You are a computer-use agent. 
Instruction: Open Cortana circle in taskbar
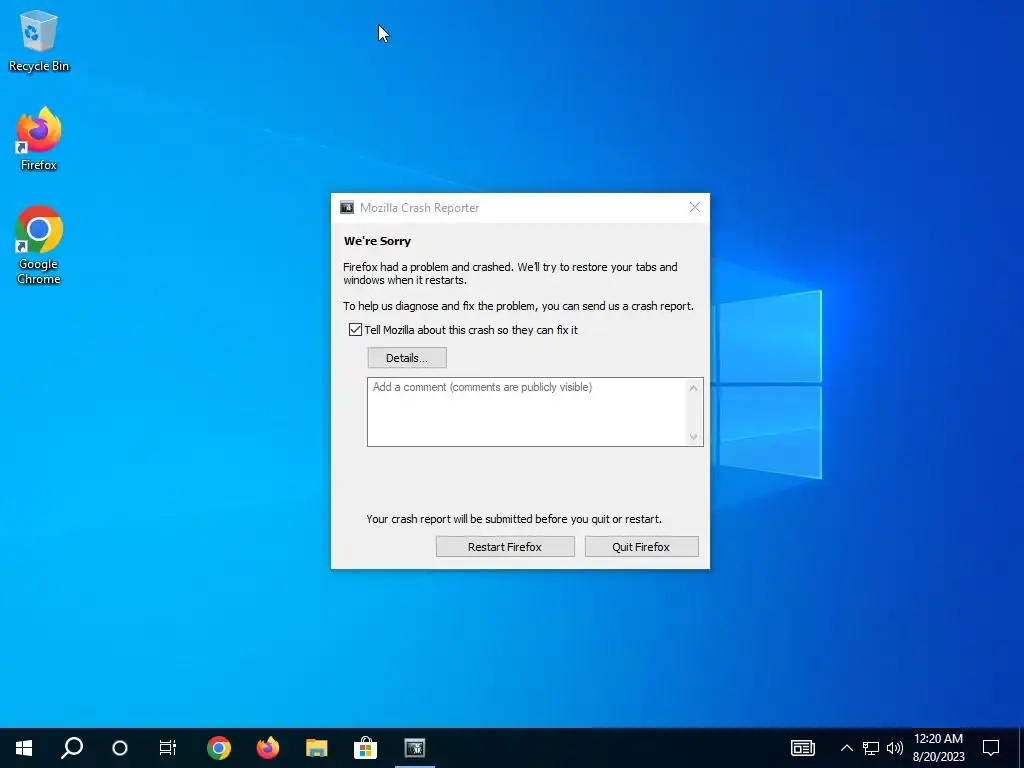120,748
